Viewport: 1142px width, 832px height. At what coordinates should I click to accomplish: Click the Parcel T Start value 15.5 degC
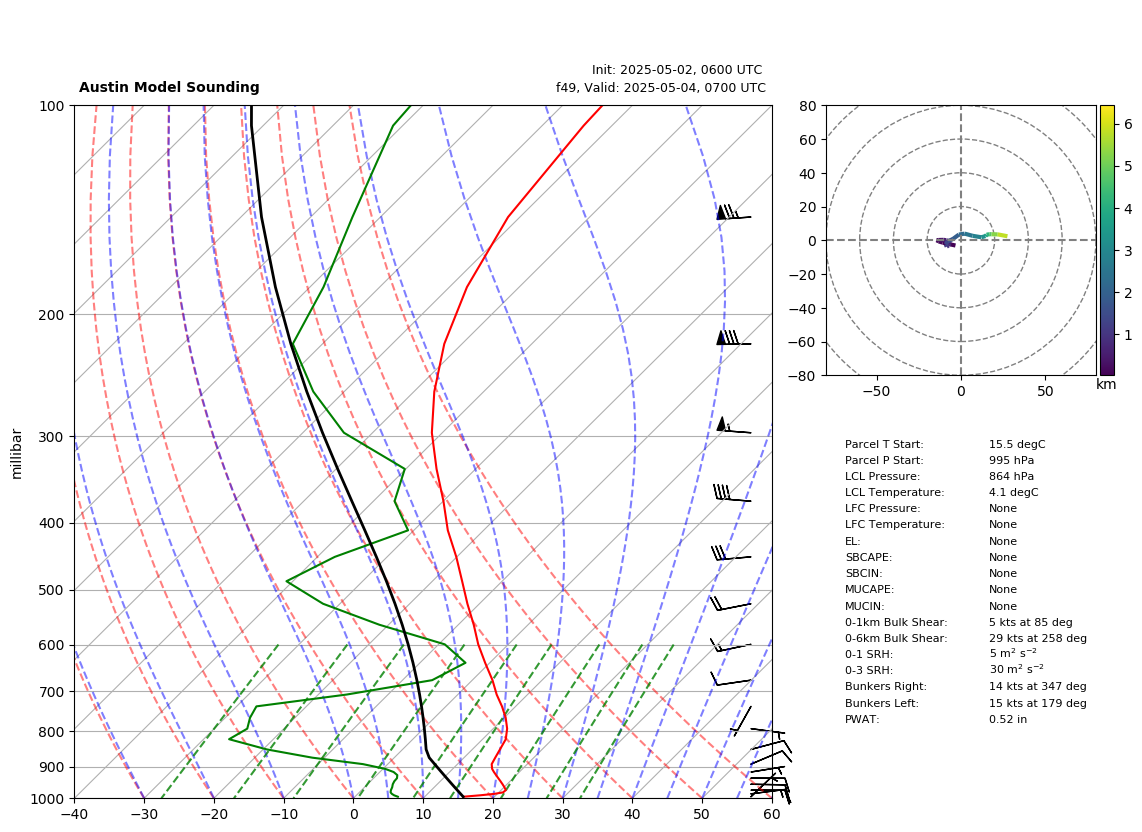click(1017, 444)
